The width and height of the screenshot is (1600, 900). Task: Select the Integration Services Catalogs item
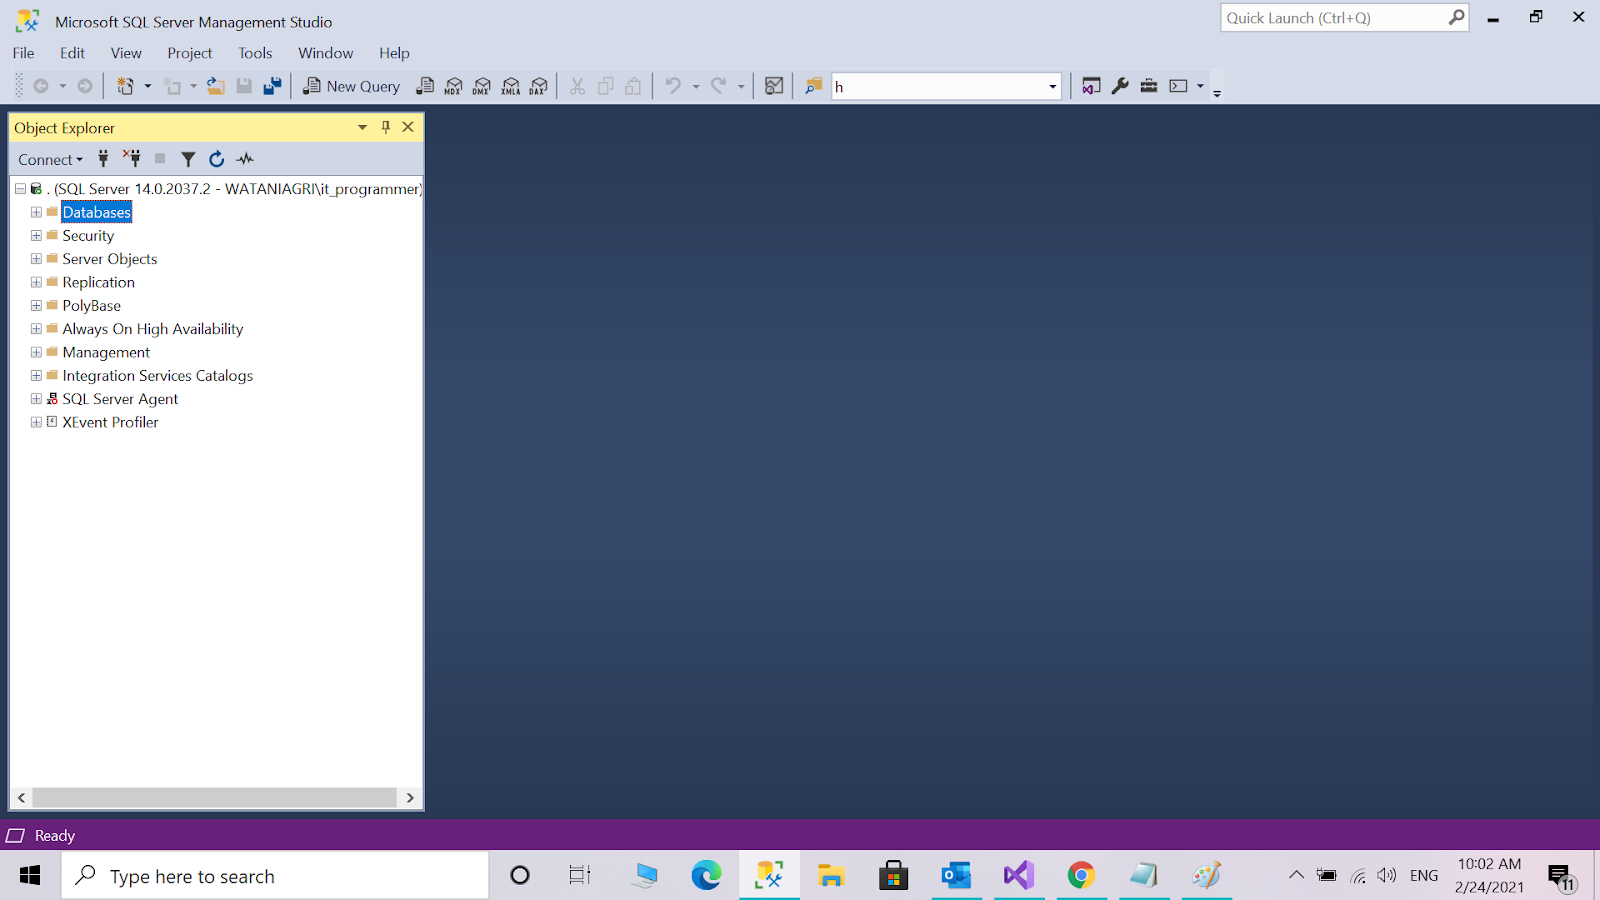coord(158,375)
